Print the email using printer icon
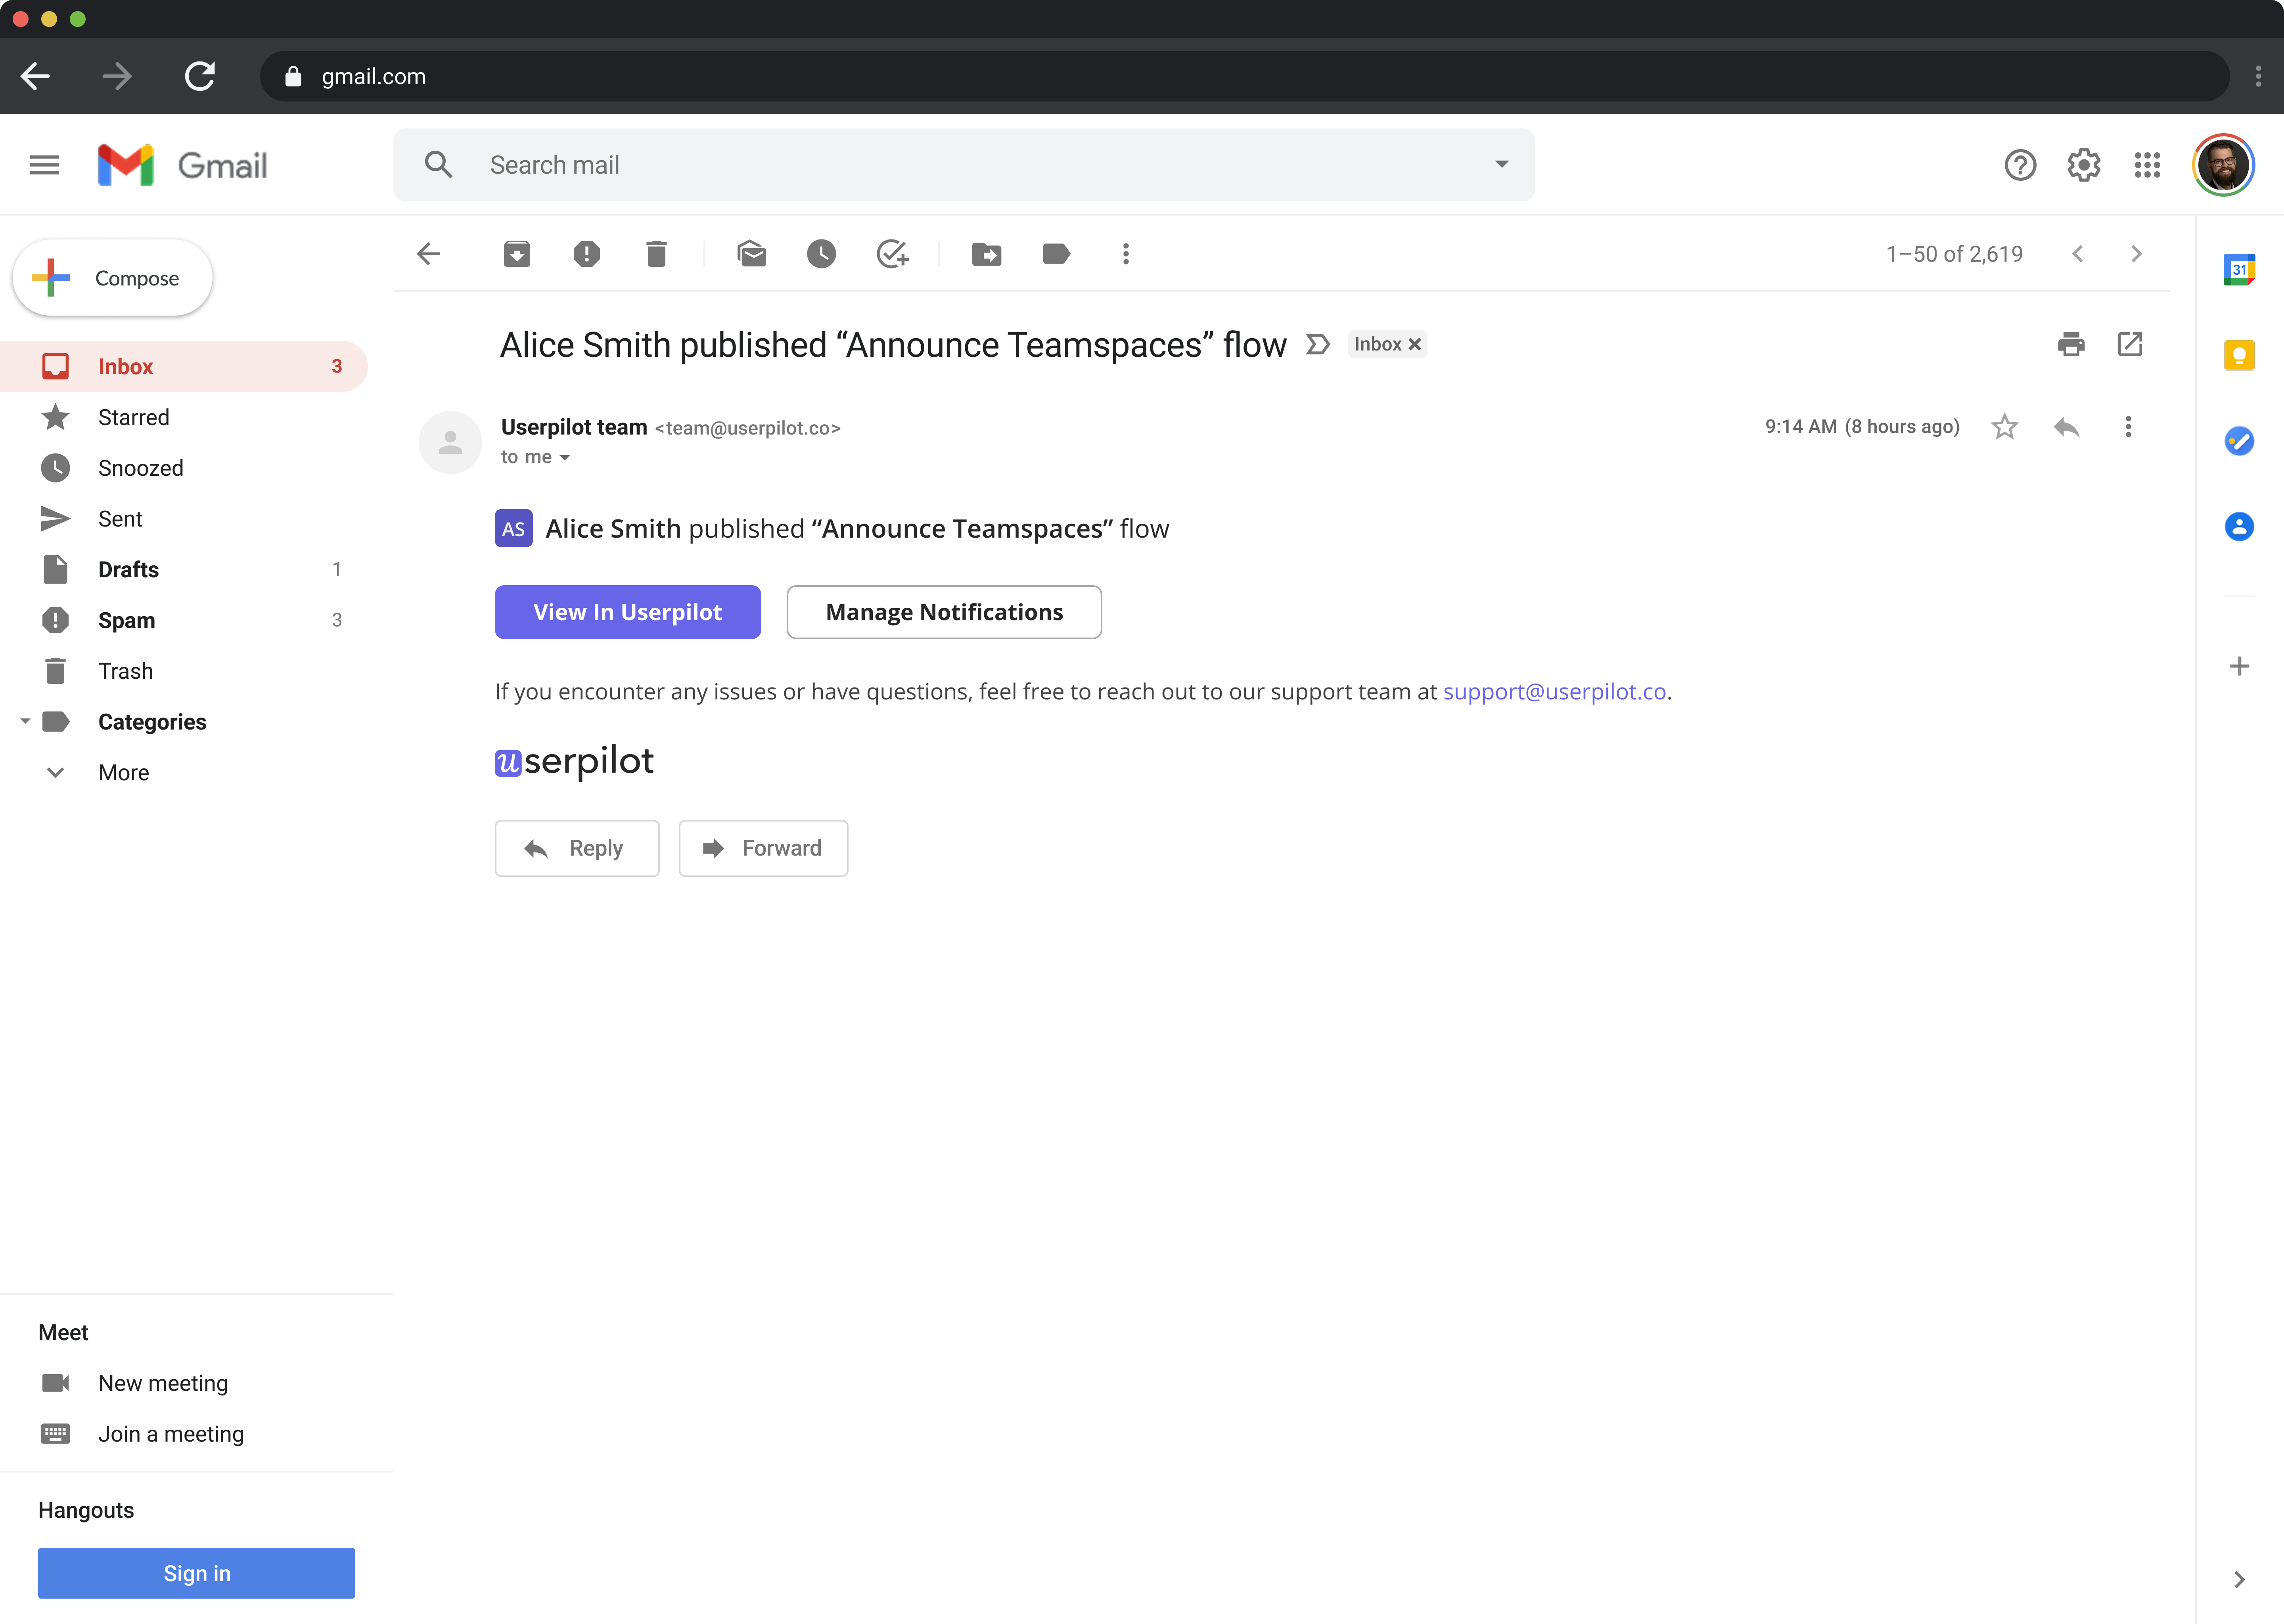 (x=2071, y=344)
